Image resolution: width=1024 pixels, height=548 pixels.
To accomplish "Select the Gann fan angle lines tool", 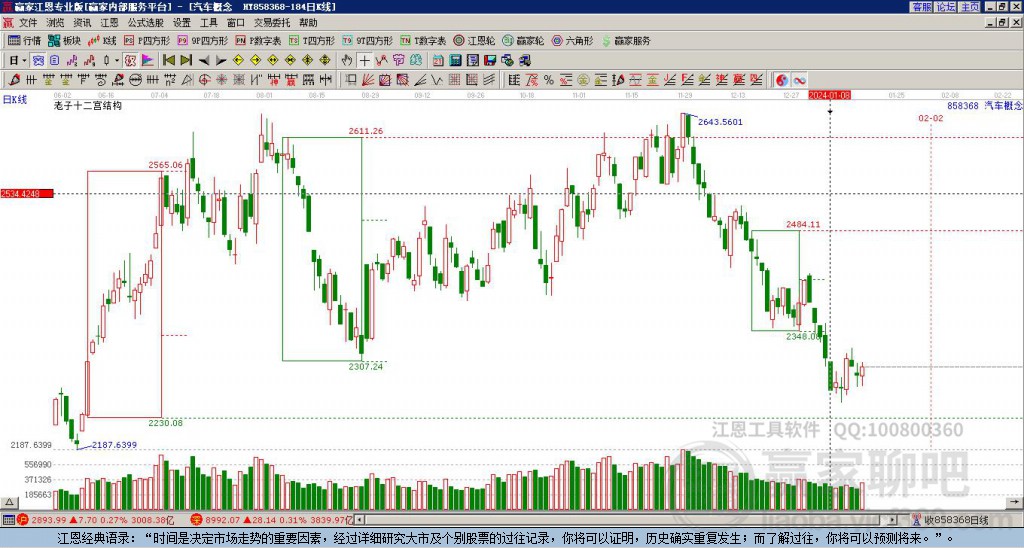I will click(368, 80).
